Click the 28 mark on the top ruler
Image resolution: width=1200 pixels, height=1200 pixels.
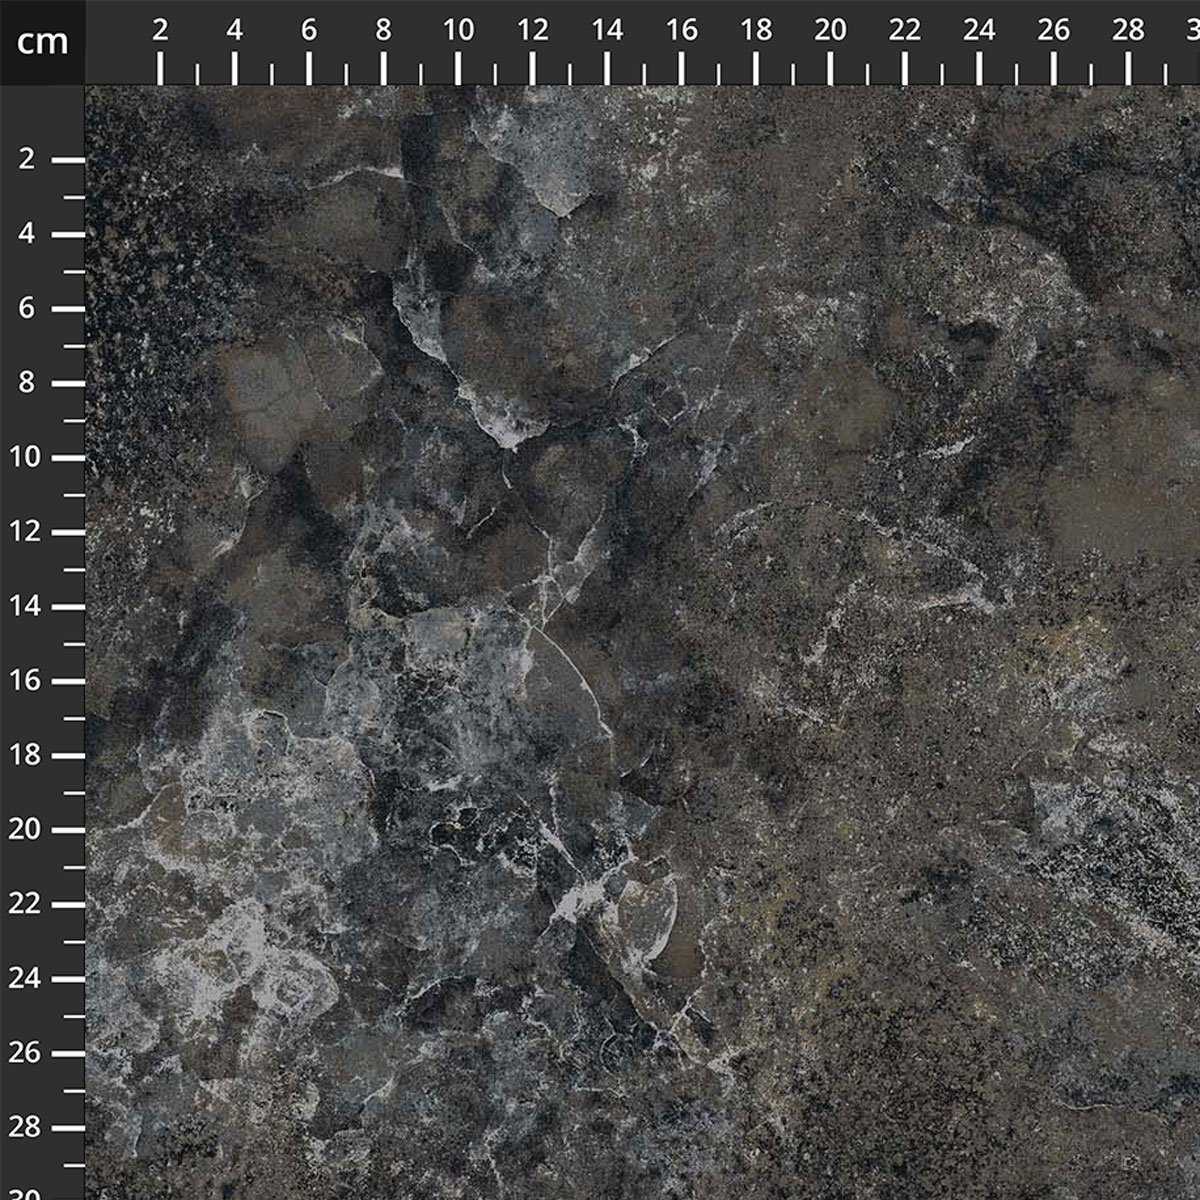1128,31
